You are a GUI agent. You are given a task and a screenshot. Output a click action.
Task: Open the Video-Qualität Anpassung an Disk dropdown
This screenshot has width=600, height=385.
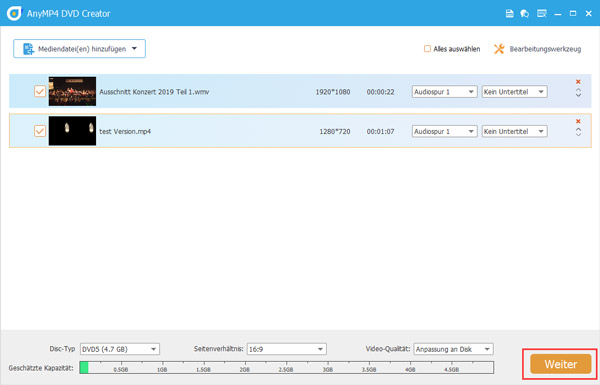453,349
